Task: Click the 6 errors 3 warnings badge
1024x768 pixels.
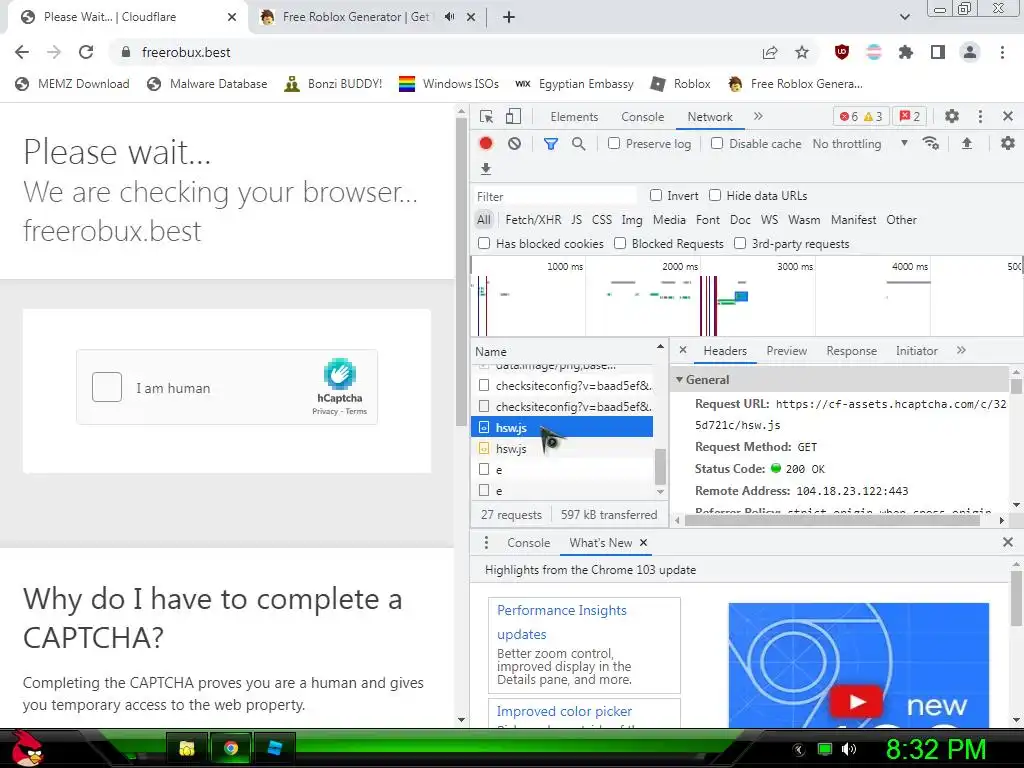Action: (861, 116)
